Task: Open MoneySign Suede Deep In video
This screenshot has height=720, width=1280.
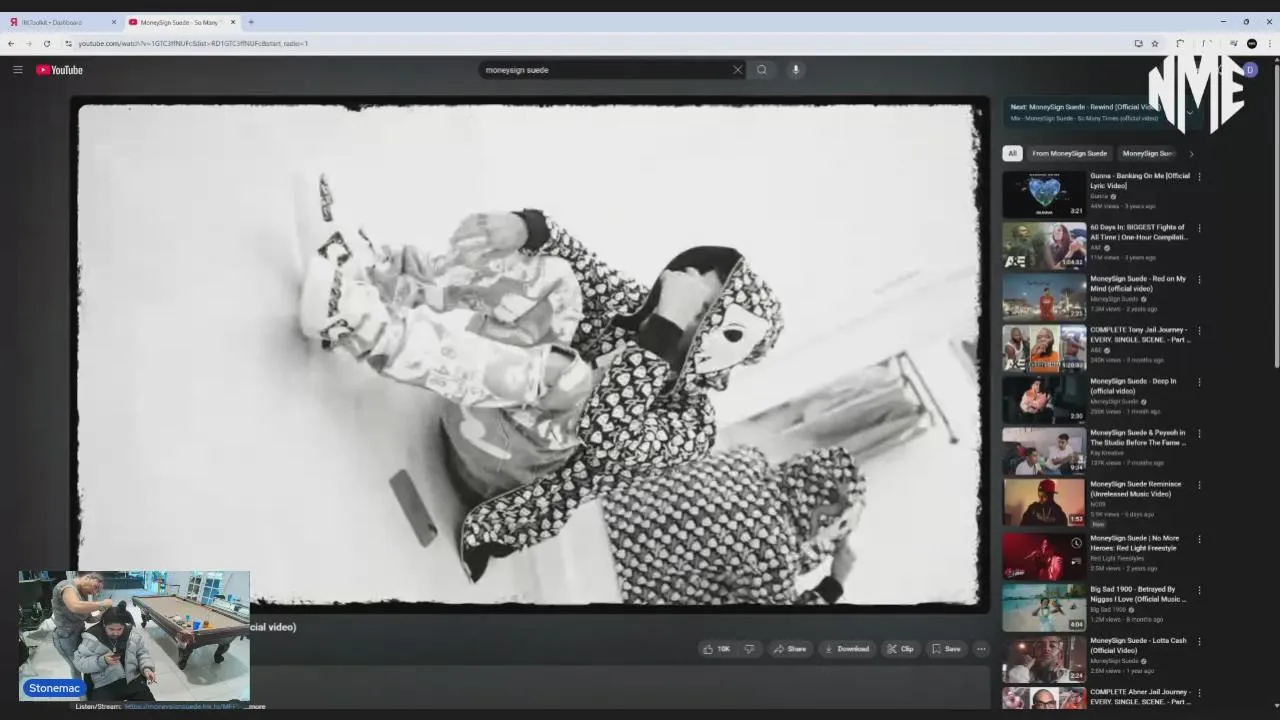Action: click(x=1044, y=399)
